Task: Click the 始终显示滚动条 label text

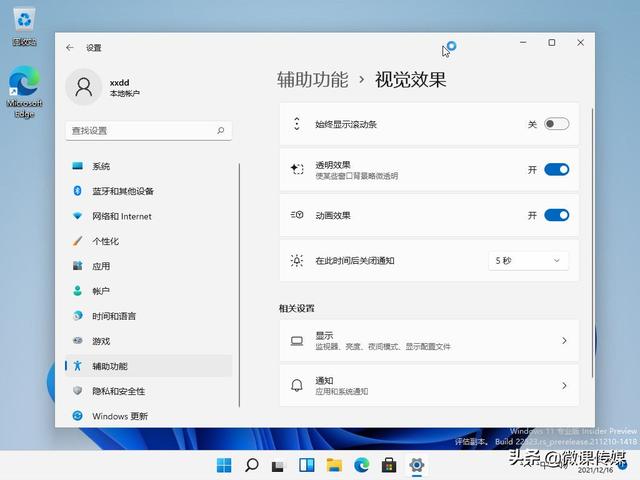Action: pyautogui.click(x=346, y=124)
